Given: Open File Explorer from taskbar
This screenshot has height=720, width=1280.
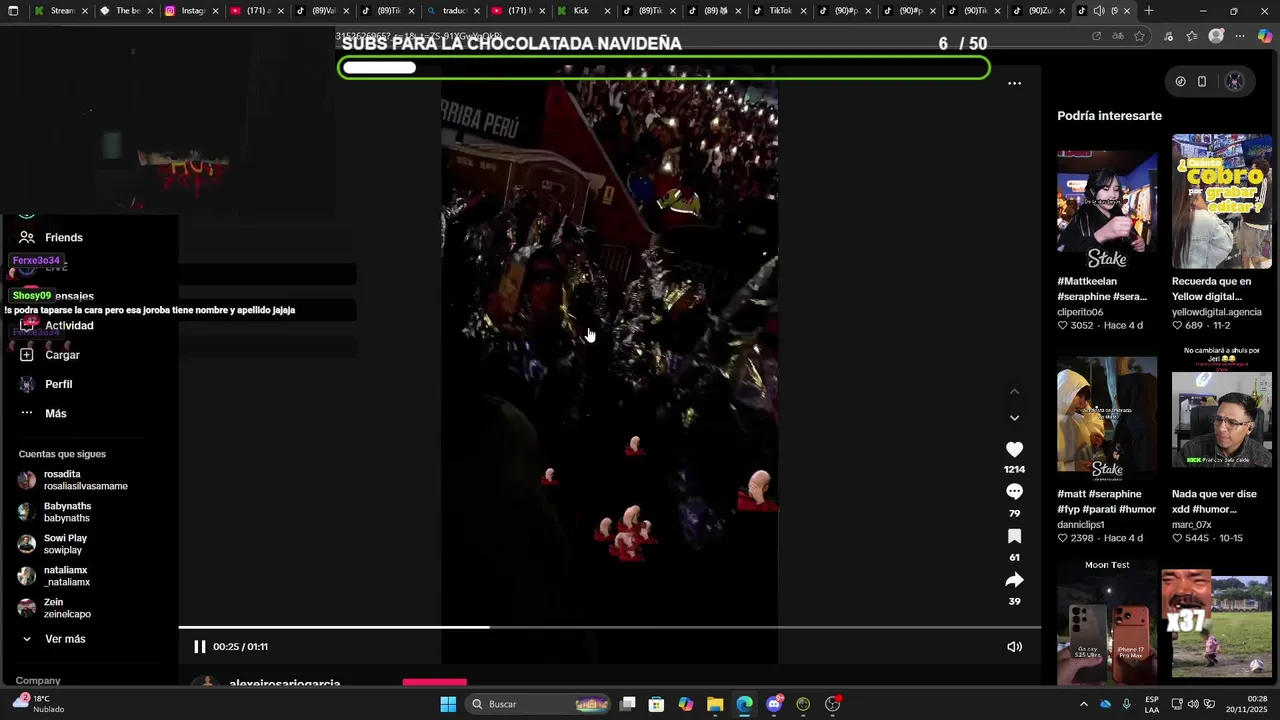Looking at the screenshot, I should [x=715, y=704].
